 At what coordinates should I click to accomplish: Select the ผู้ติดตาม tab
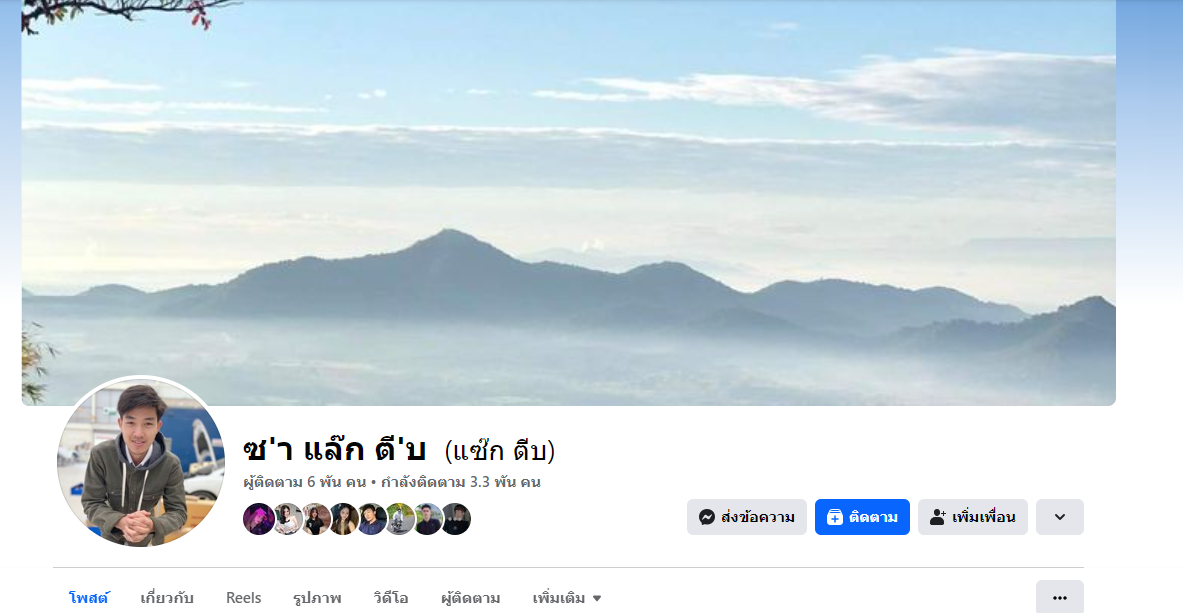click(470, 598)
